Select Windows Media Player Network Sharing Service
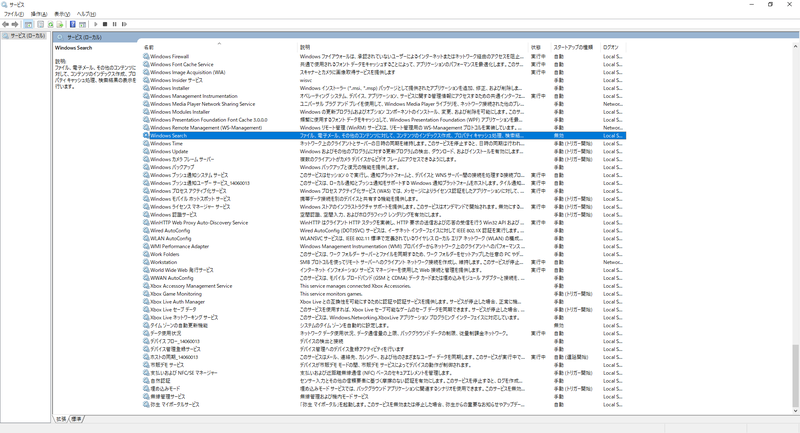This screenshot has height=433, width=800. tap(384, 104)
